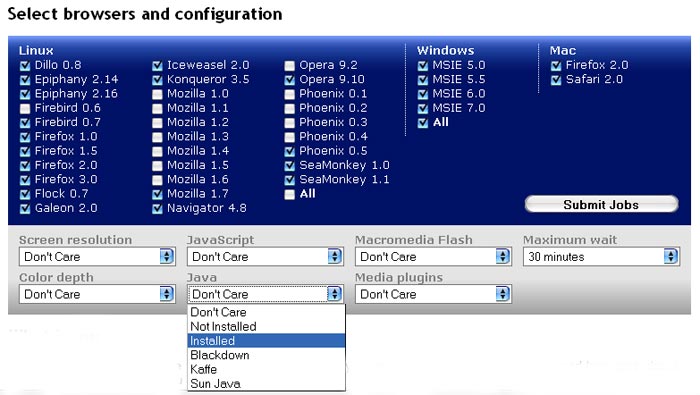This screenshot has height=395, width=700.
Task: Uncheck the Dillo 0.8 checkbox
Action: pos(25,66)
